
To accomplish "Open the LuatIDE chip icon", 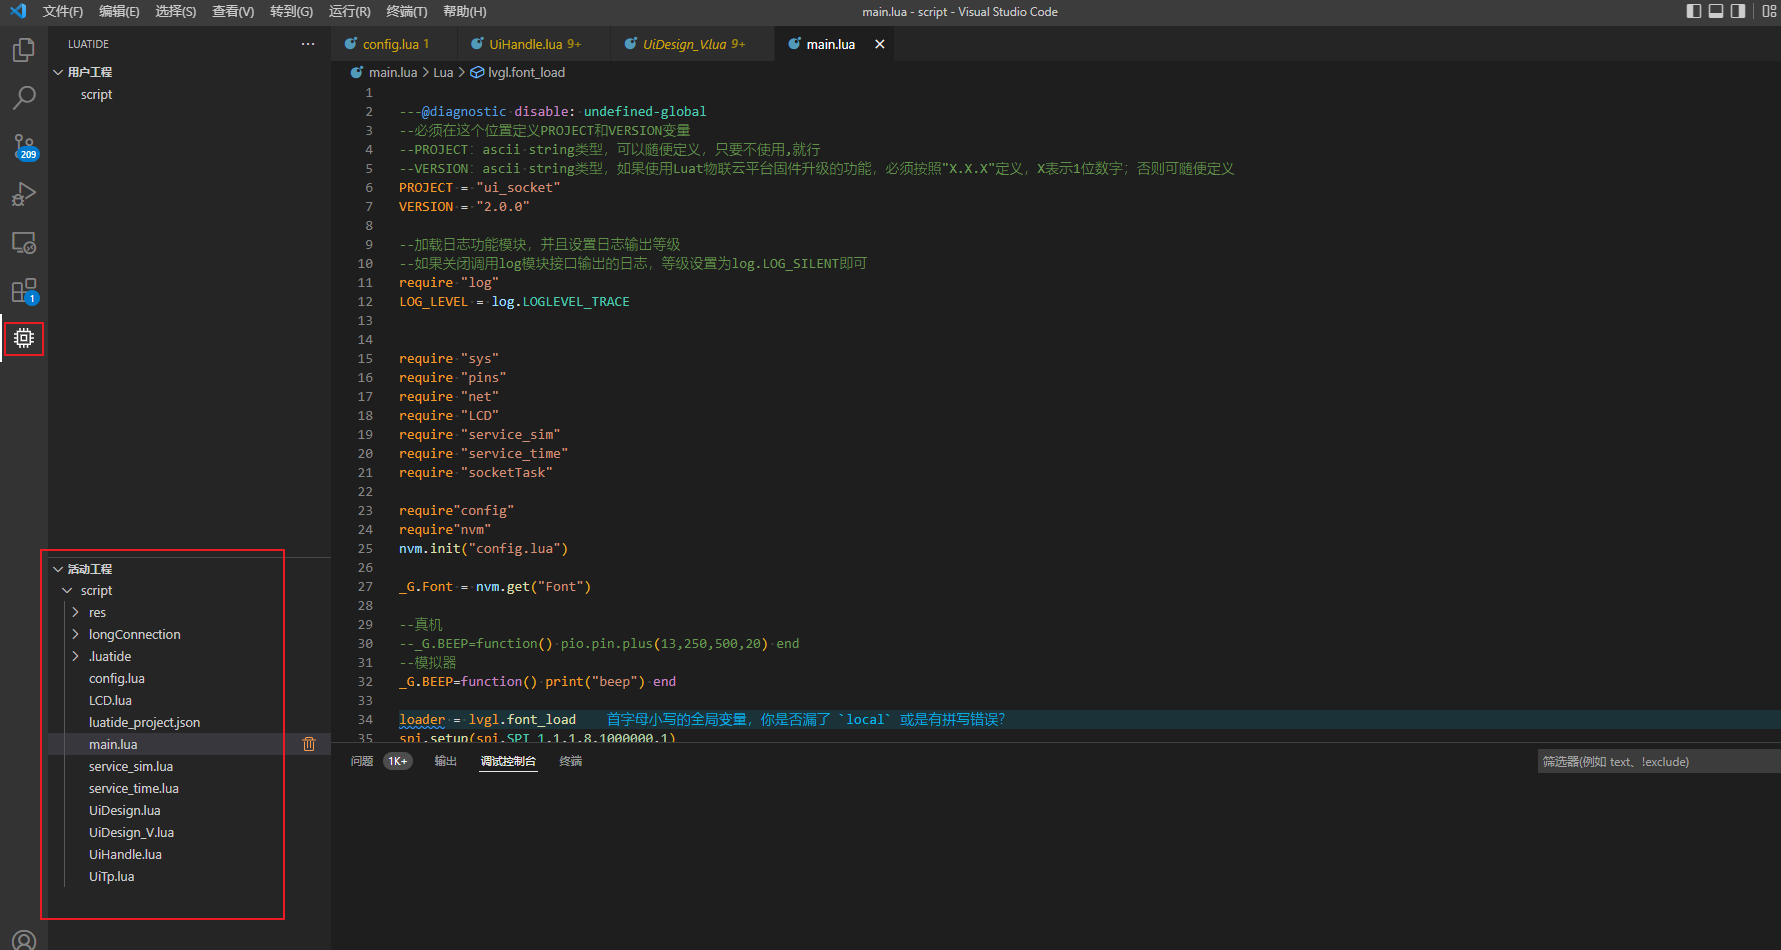I will point(24,338).
